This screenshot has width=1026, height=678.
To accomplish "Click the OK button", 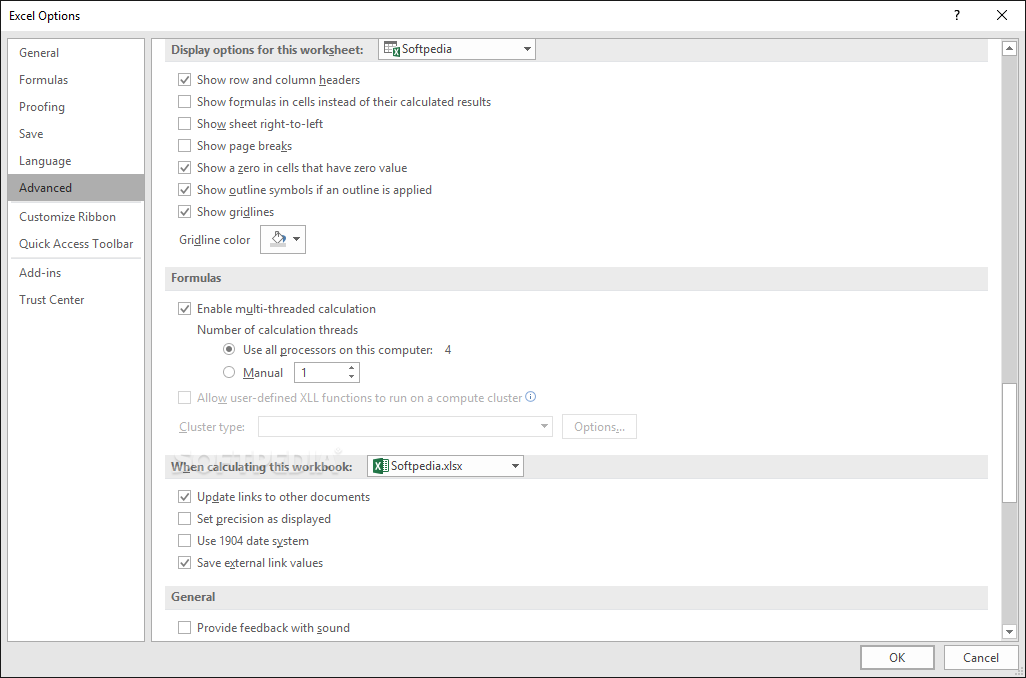I will (897, 657).
